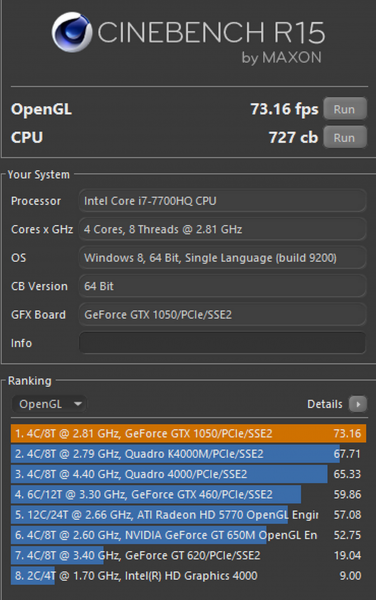Click the Cinebench sphere logo icon
The height and width of the screenshot is (600, 376).
tap(72, 32)
